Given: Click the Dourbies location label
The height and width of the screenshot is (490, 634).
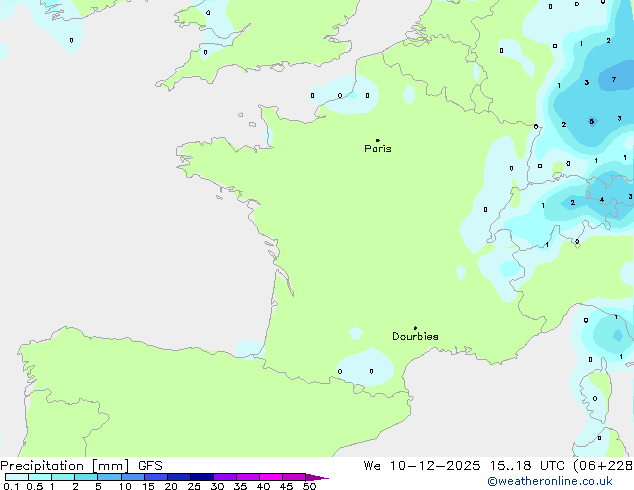Looking at the screenshot, I should click(415, 336).
